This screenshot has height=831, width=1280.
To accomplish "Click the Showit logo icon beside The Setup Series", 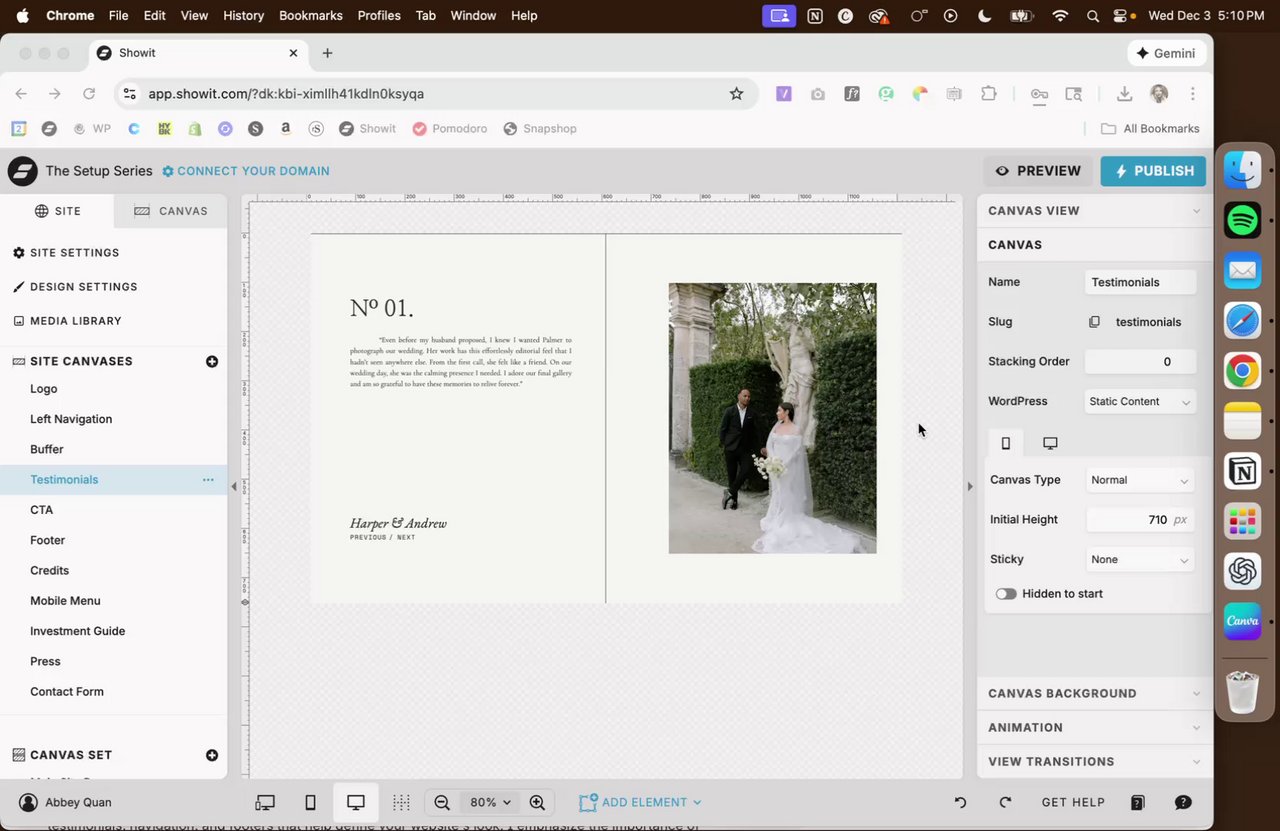I will (22, 171).
